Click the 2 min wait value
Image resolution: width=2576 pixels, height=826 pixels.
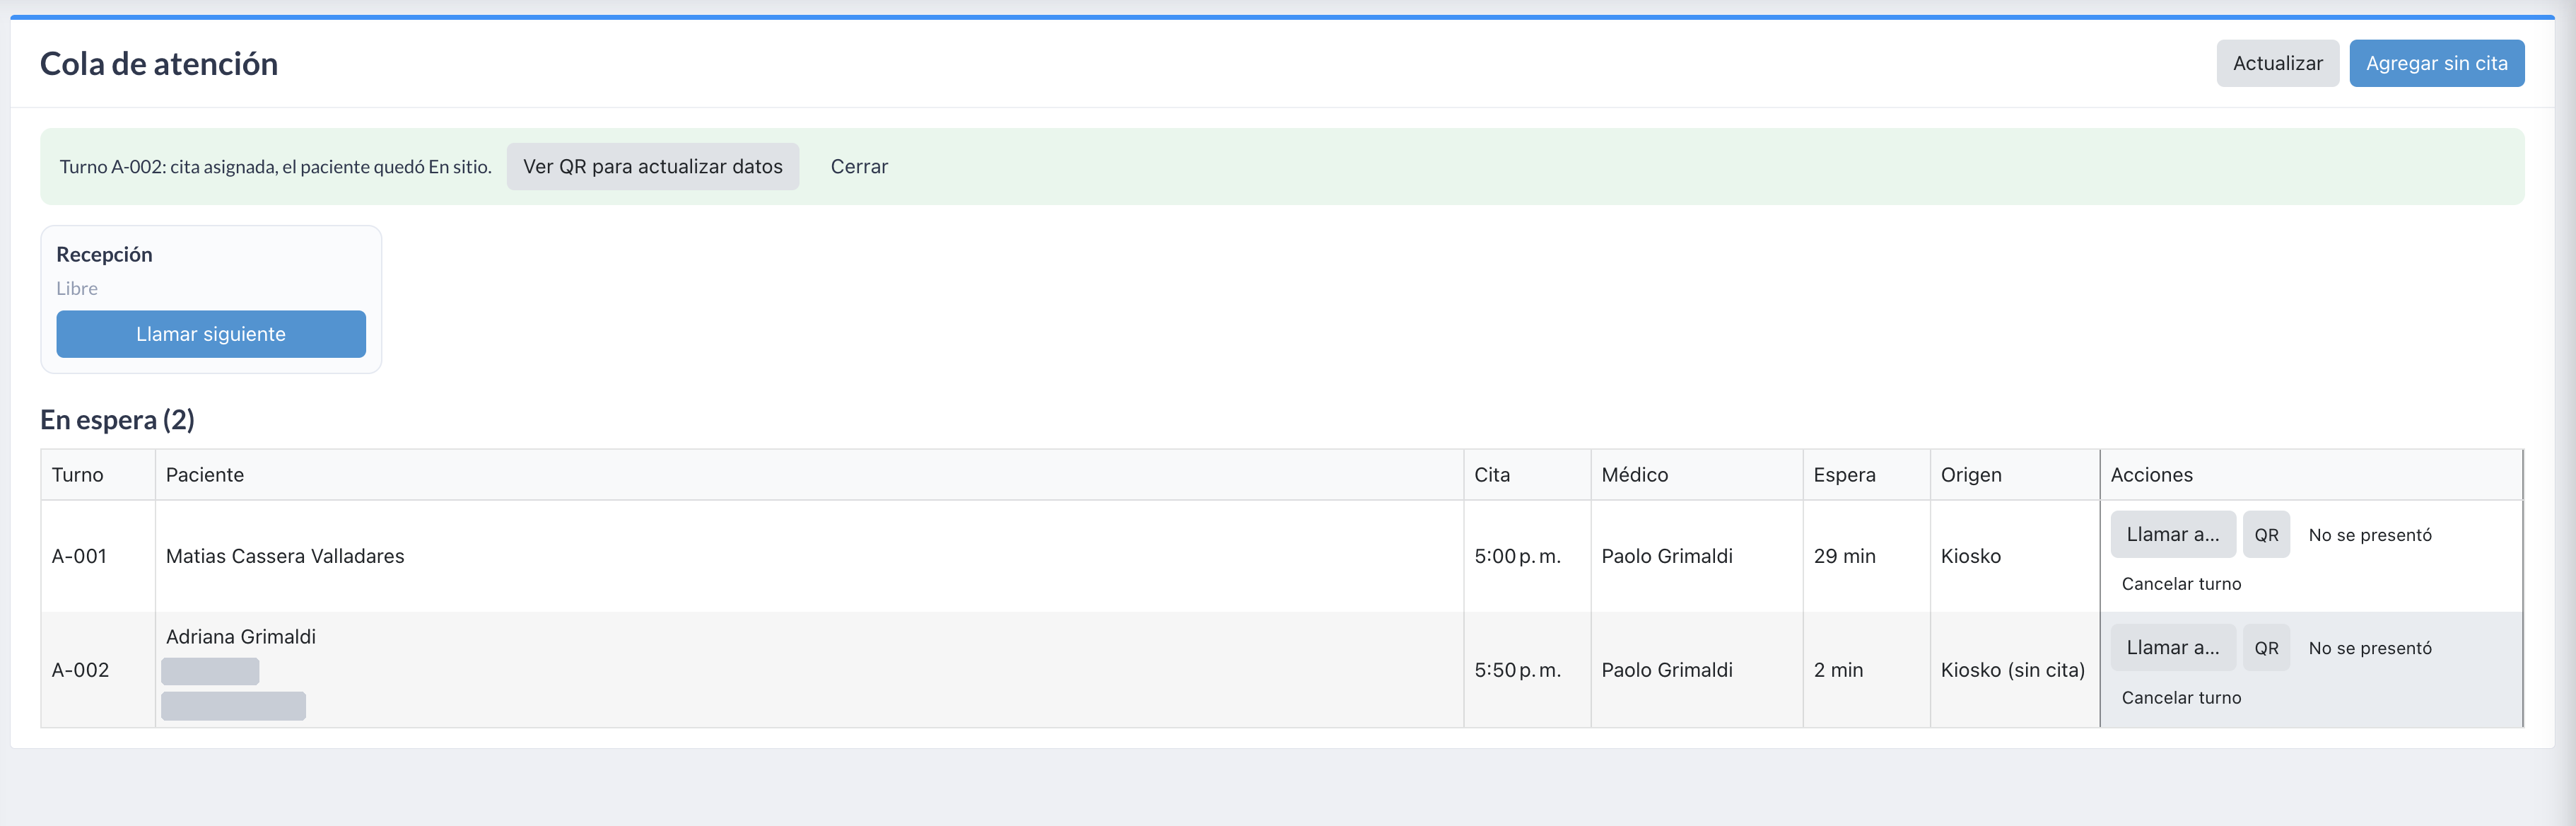tap(1838, 670)
